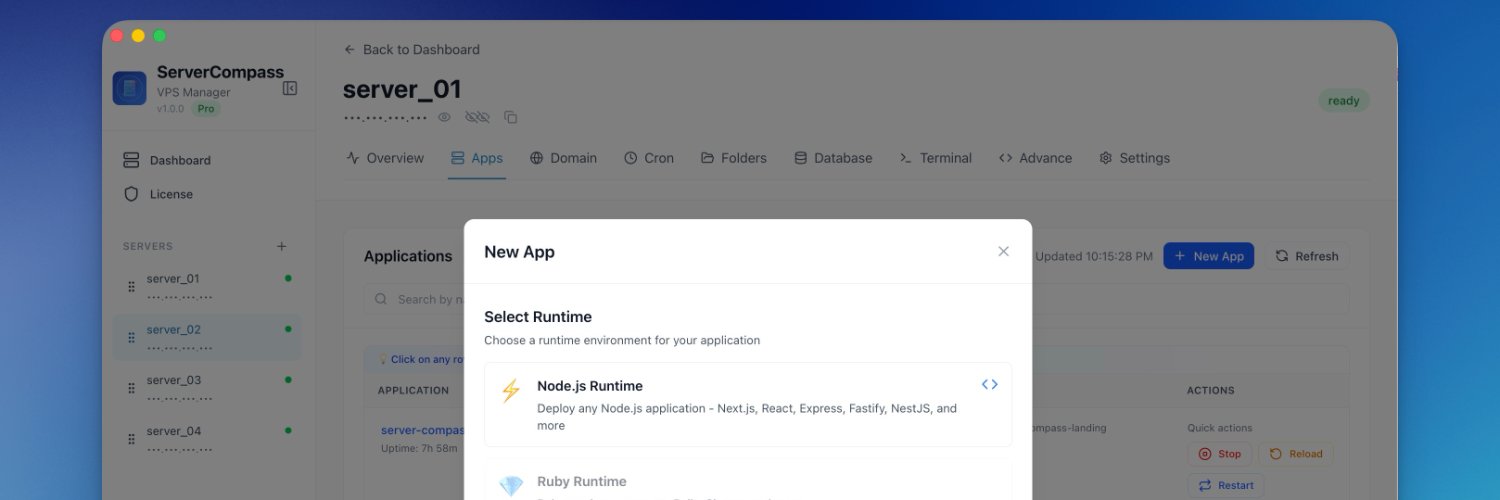
Task: Add a server with the plus icon
Action: coord(282,246)
